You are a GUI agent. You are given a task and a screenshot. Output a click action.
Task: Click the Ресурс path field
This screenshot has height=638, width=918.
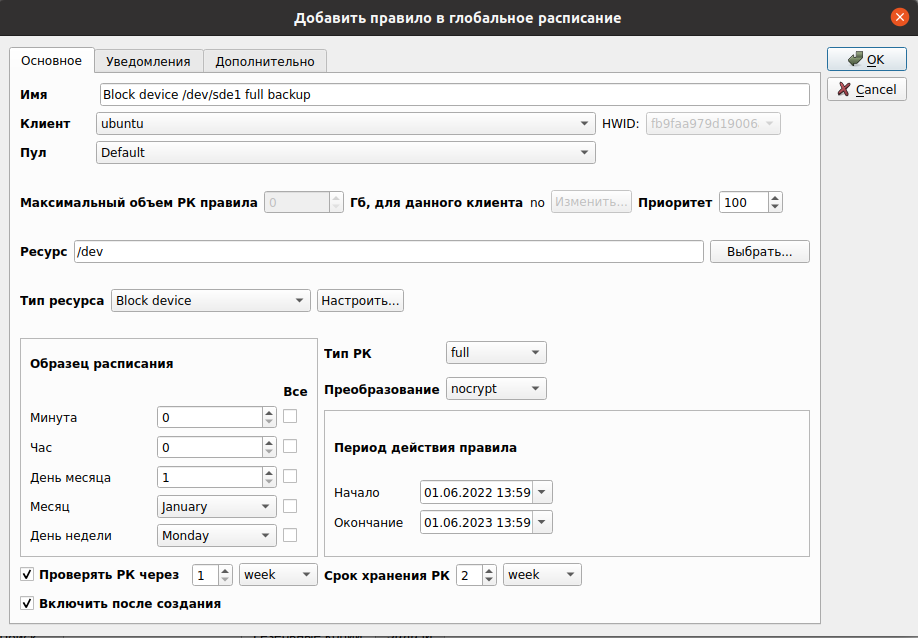(x=389, y=252)
